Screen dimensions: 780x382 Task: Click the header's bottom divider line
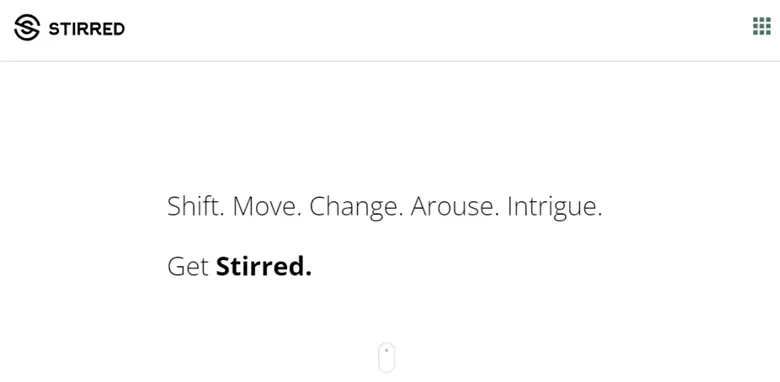coord(390,61)
